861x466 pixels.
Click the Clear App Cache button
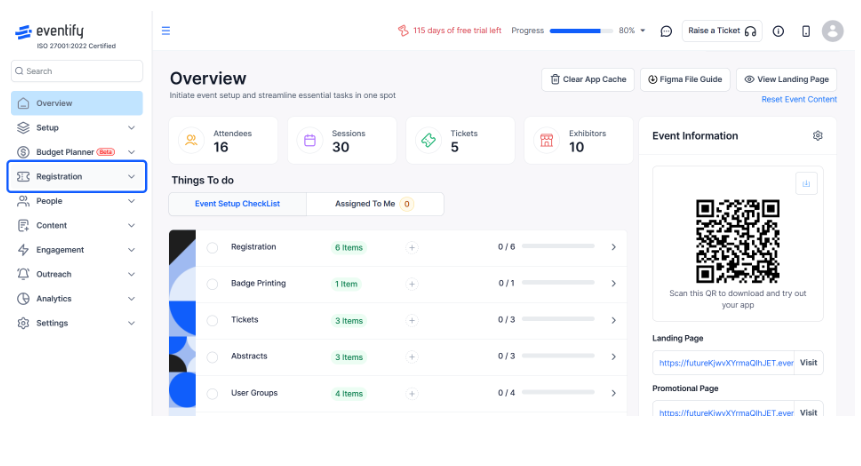point(588,80)
